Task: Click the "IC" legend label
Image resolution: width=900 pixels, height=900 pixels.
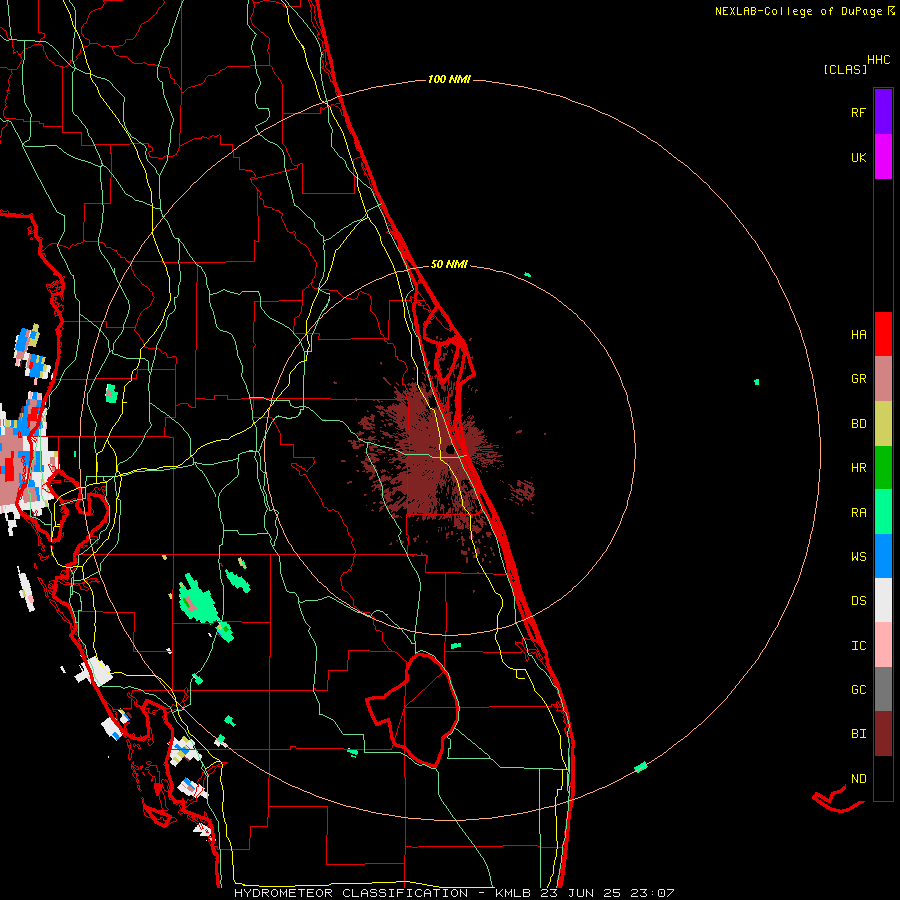Action: (x=858, y=646)
